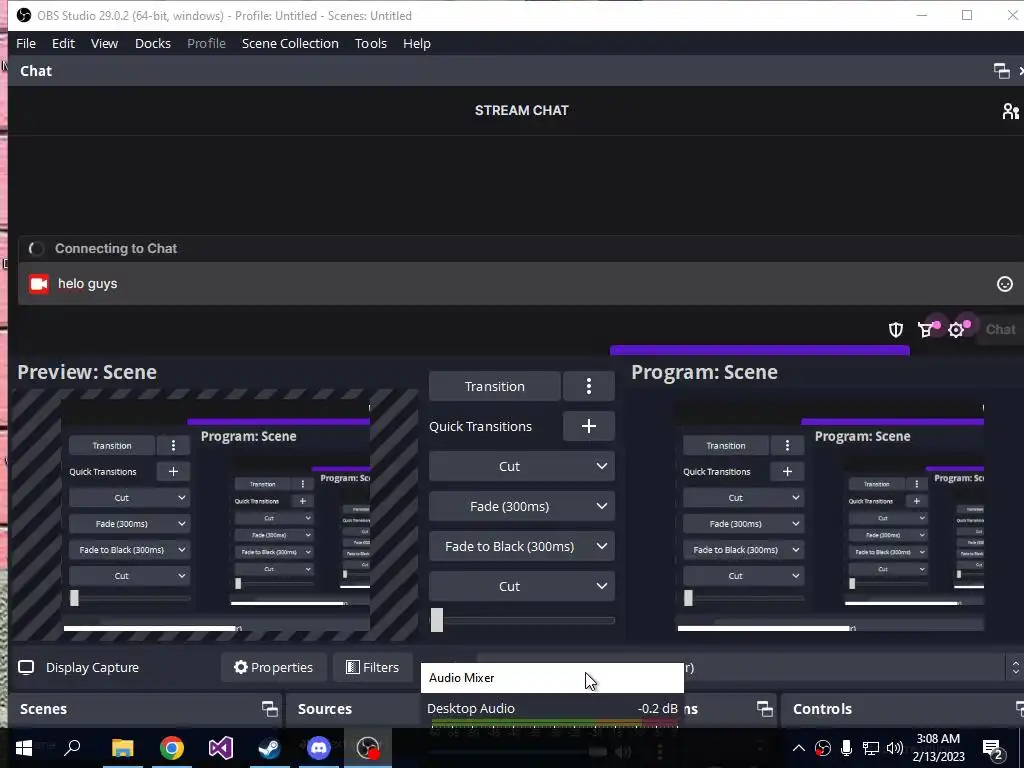The height and width of the screenshot is (768, 1024).
Task: Click the Transition button
Action: click(x=494, y=387)
